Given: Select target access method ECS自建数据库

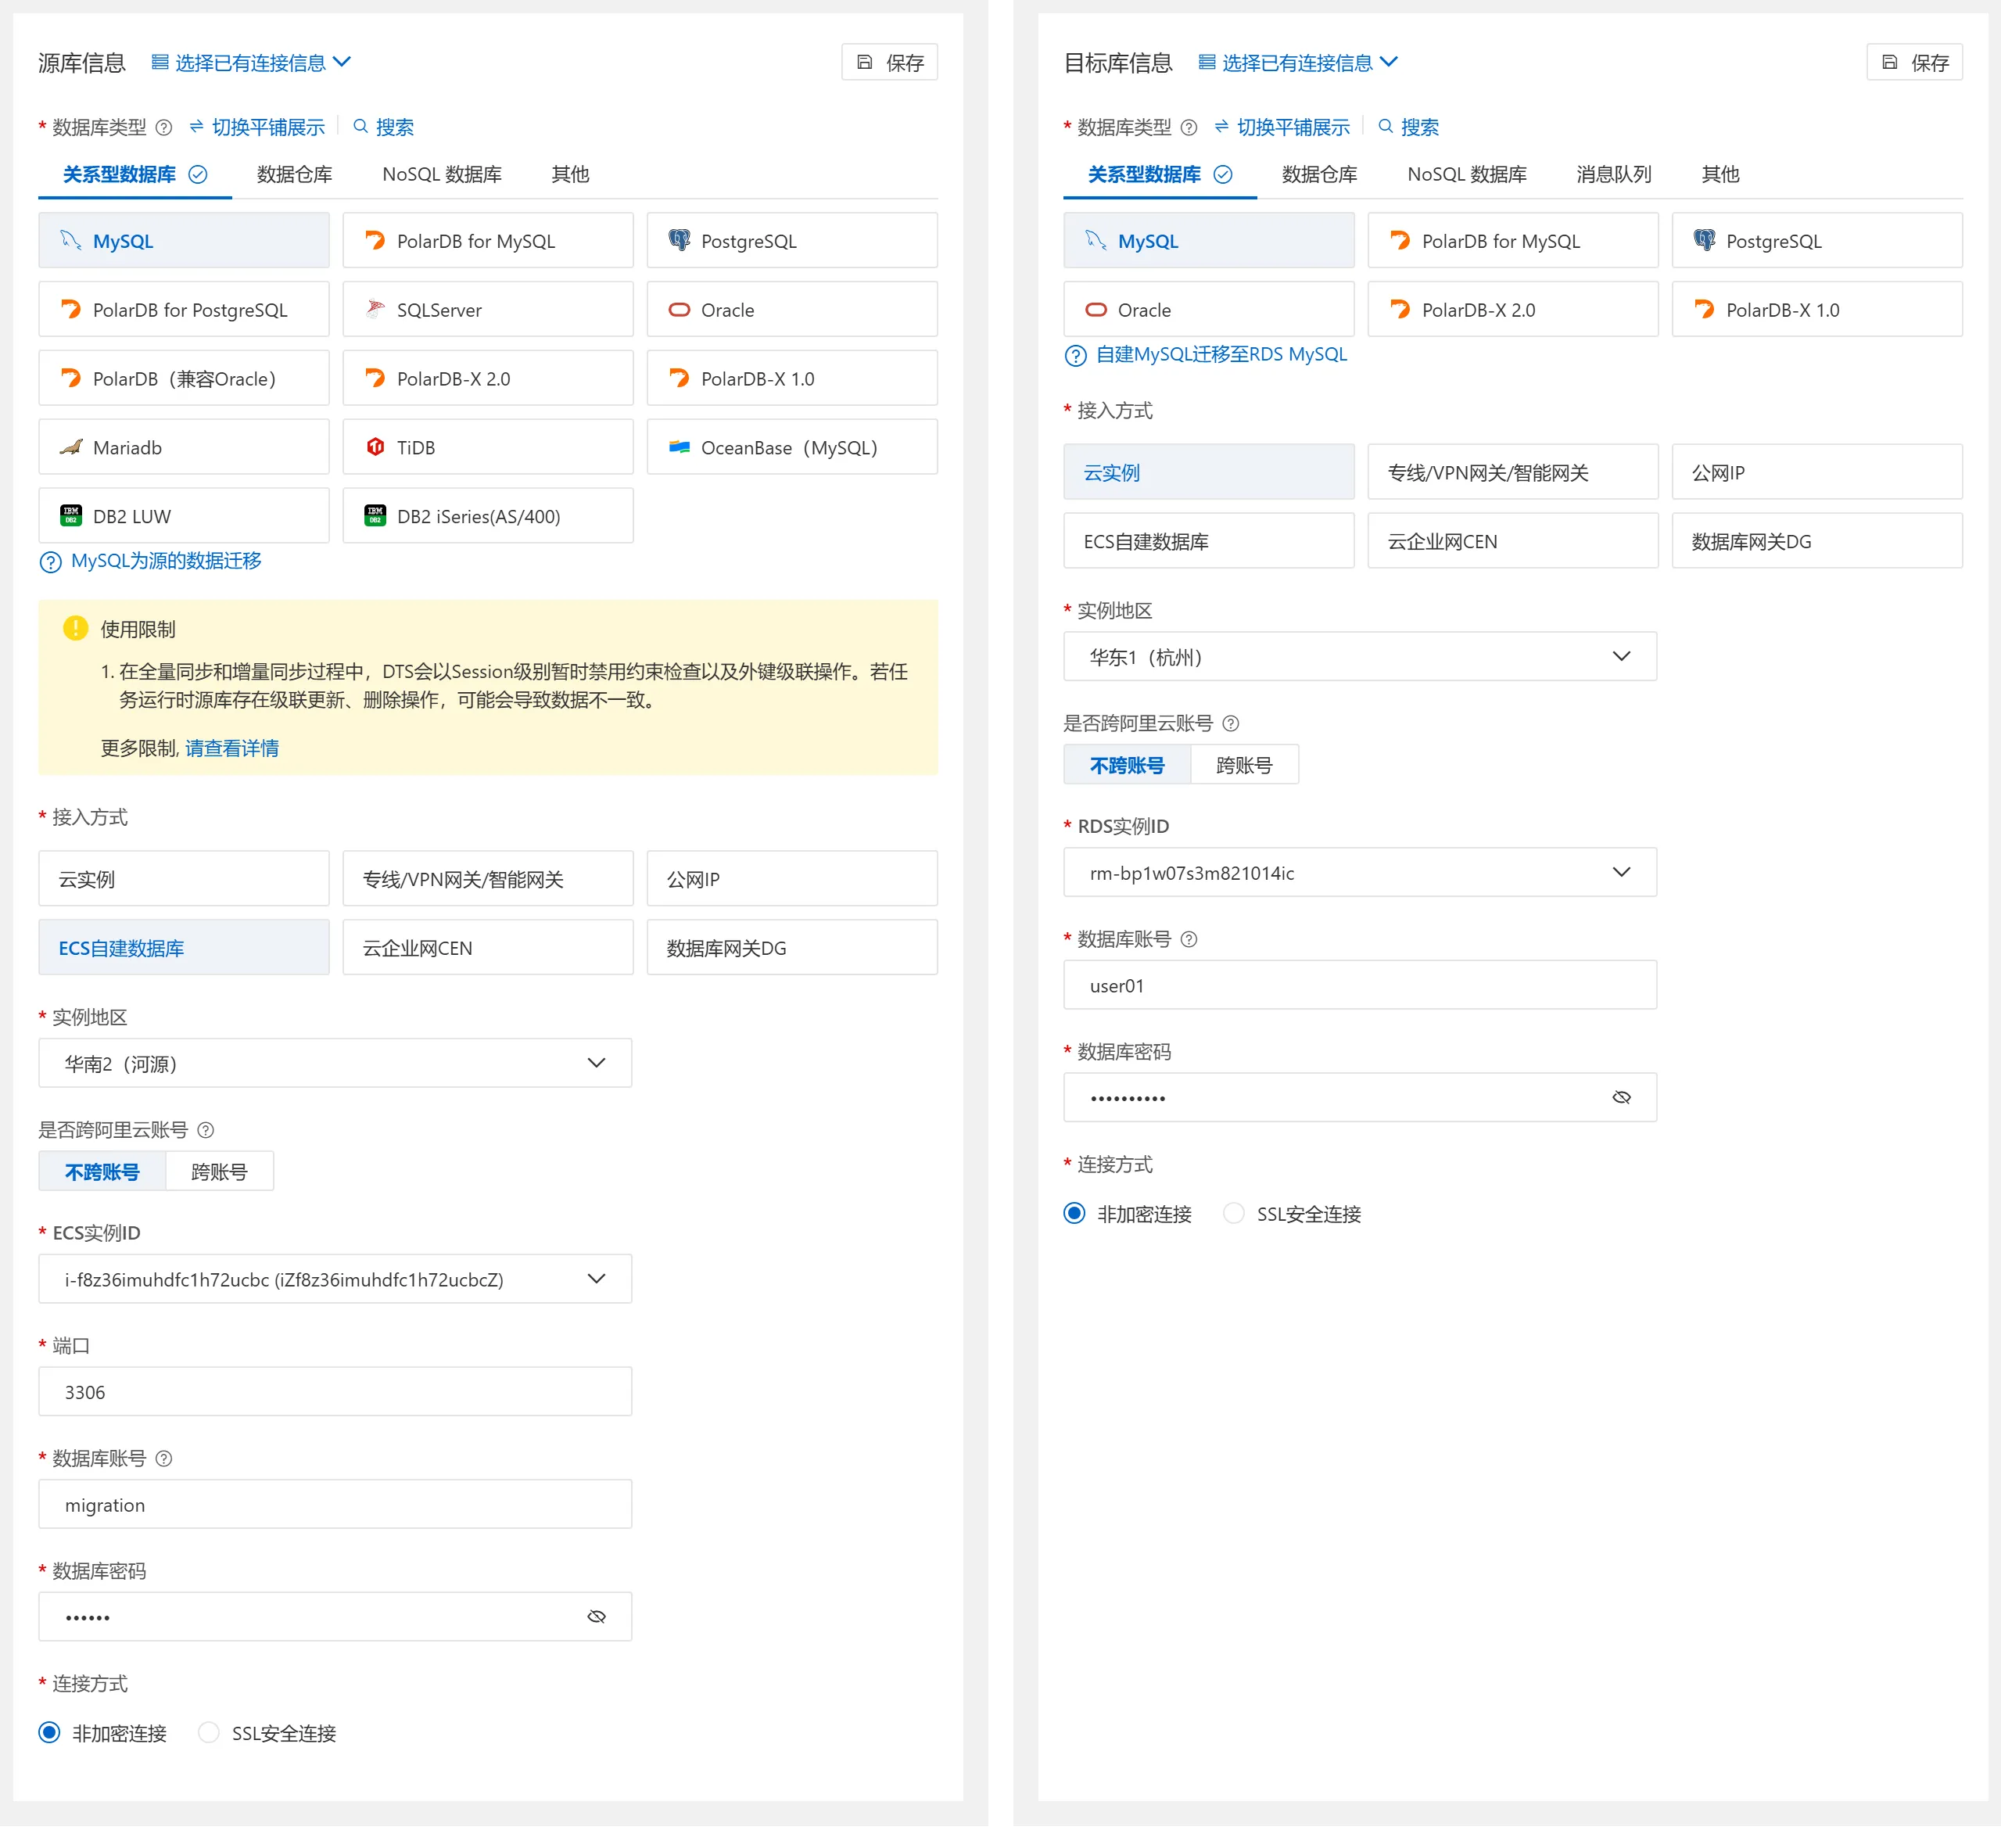Looking at the screenshot, I should coord(1208,540).
